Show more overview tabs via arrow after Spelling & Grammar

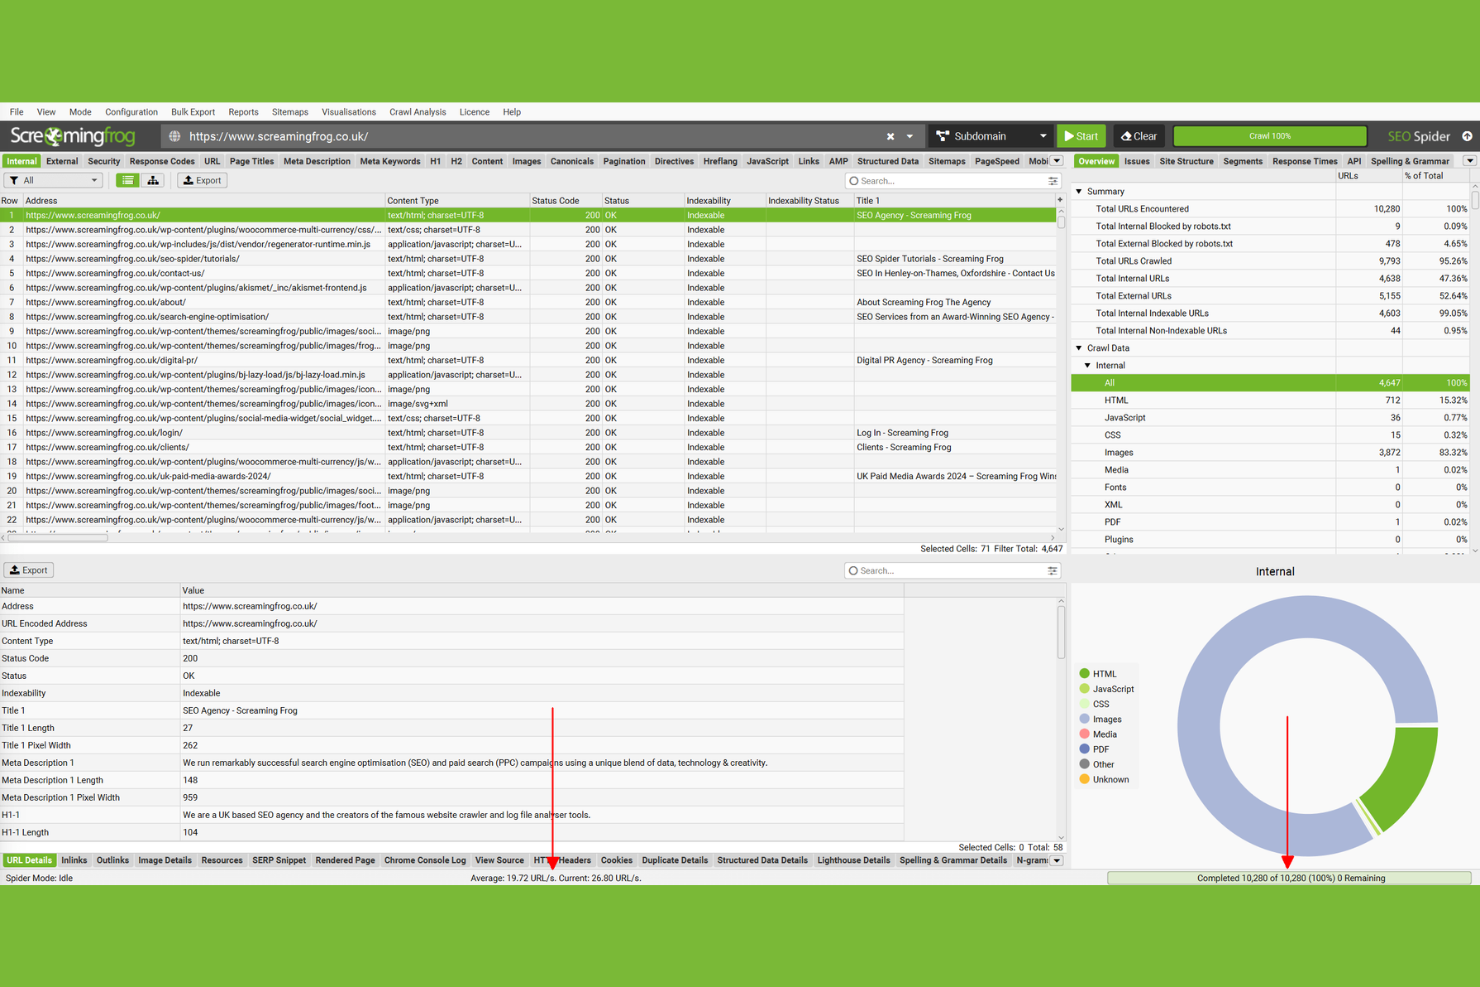pyautogui.click(x=1469, y=161)
